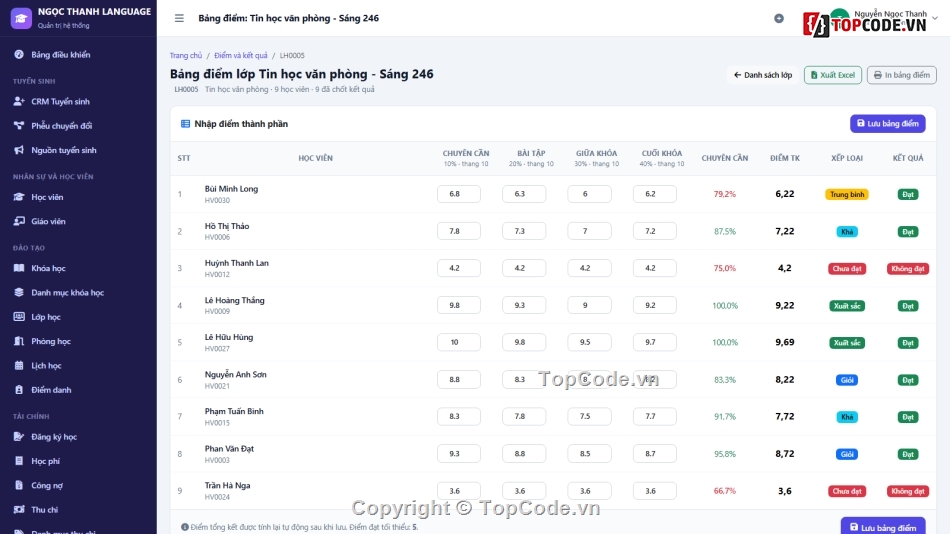Viewport: 950px width, 534px height.
Task: Click the Danh mục khóa học layers icon
Action: [x=19, y=292]
